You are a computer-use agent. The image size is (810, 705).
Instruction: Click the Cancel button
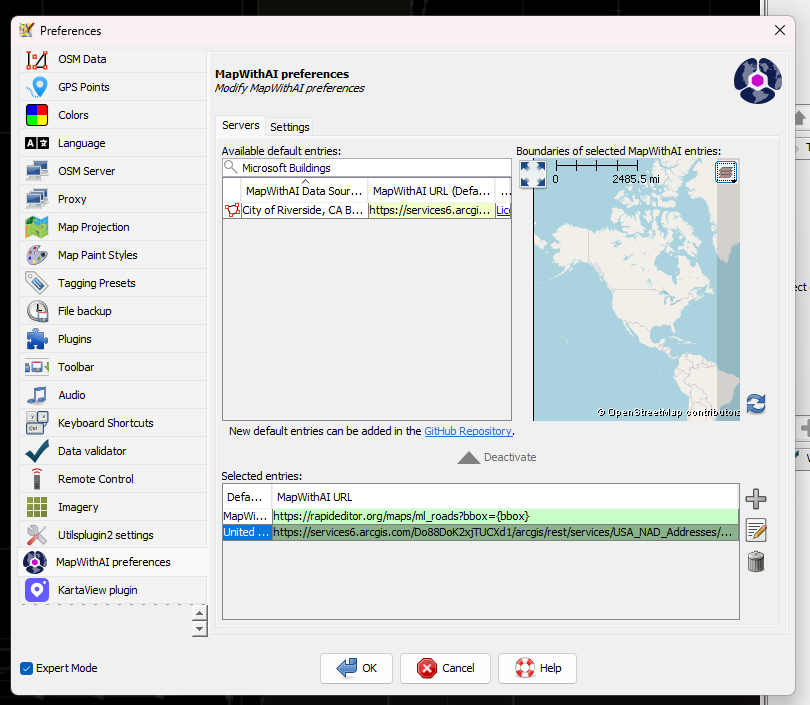(445, 668)
